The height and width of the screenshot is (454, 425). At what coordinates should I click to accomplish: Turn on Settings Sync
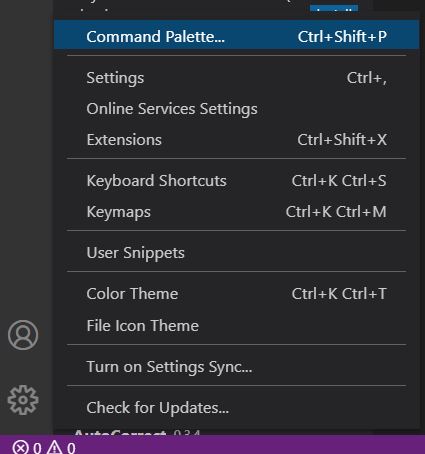click(236, 367)
